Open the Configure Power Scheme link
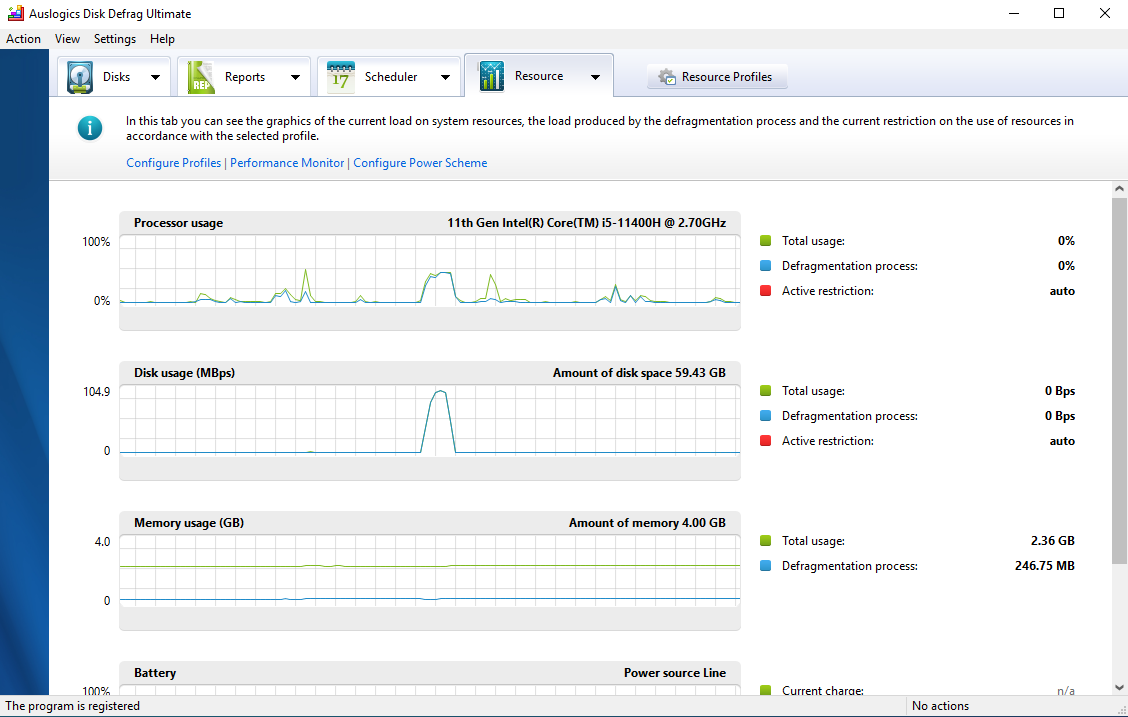 click(420, 163)
